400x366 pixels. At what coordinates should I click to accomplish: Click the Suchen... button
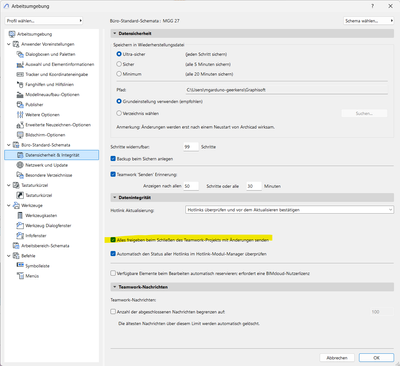click(364, 113)
